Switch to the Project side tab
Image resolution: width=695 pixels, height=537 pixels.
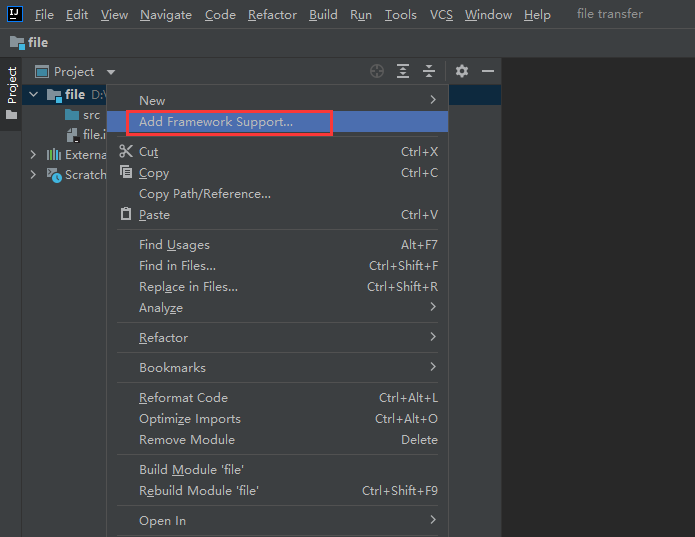[12, 85]
